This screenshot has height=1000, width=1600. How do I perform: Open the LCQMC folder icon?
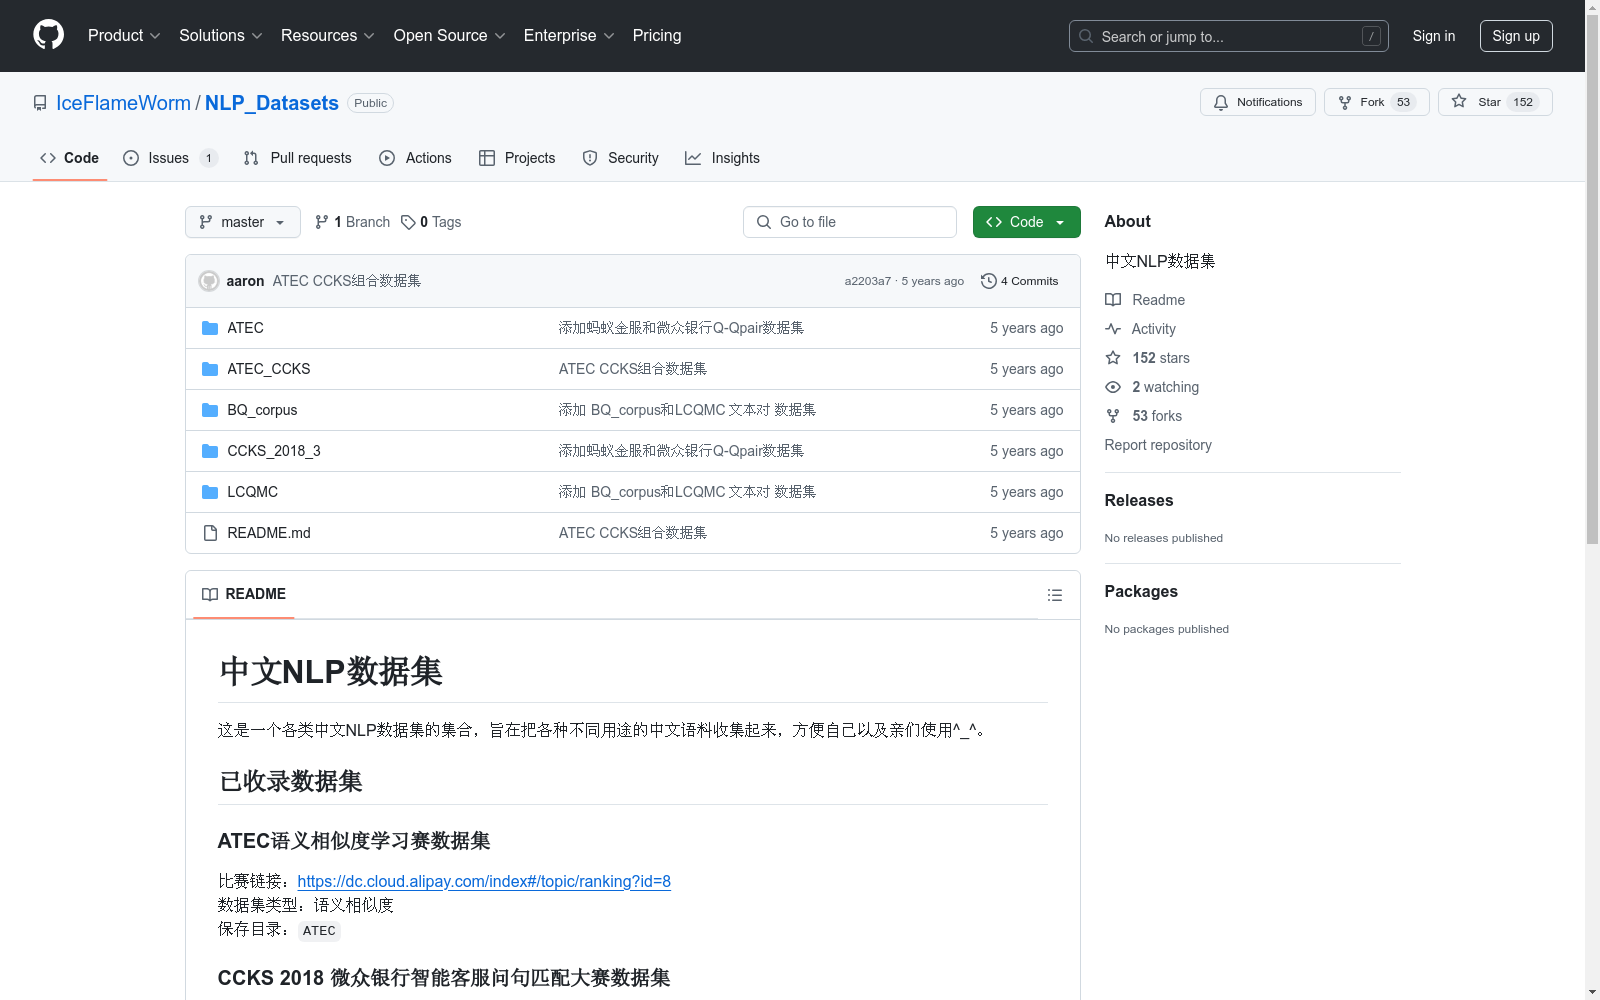pyautogui.click(x=210, y=492)
